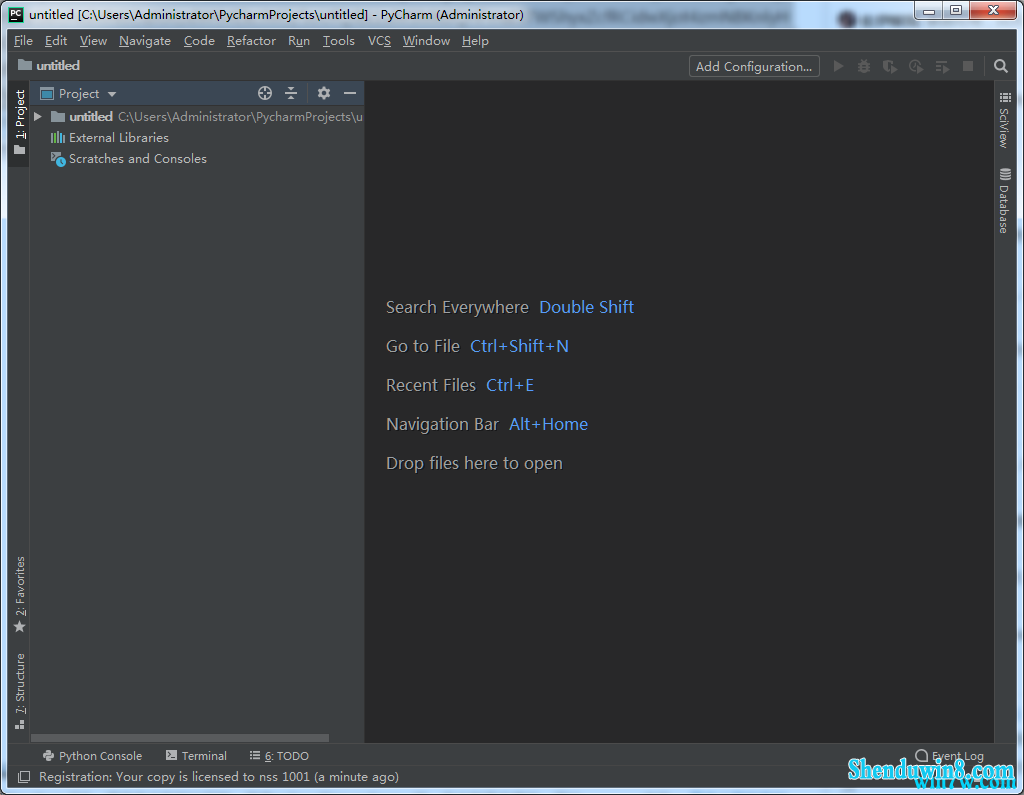Open the Navigate menu
1024x795 pixels.
pos(145,41)
